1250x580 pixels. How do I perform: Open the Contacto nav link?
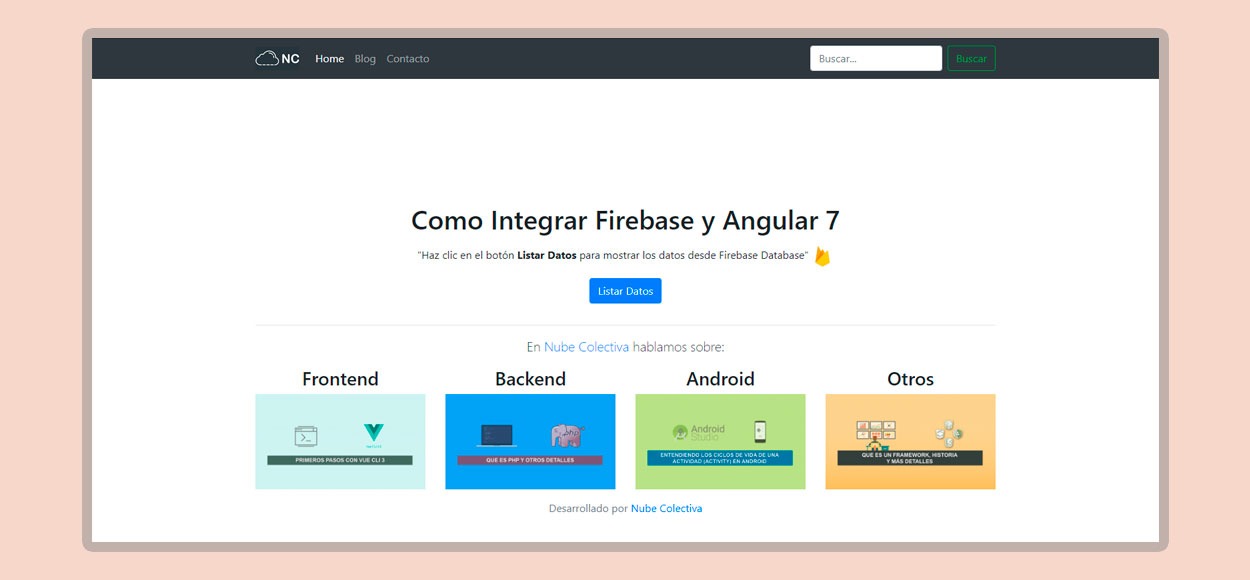click(x=408, y=59)
